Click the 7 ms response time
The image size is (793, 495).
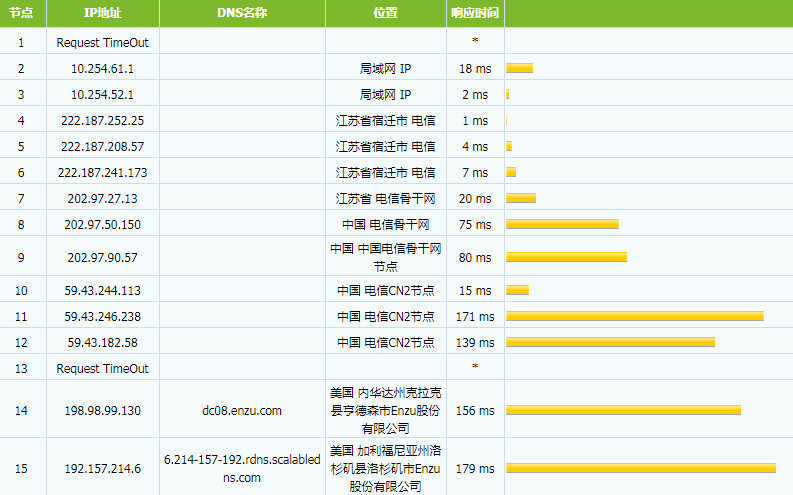pyautogui.click(x=475, y=173)
